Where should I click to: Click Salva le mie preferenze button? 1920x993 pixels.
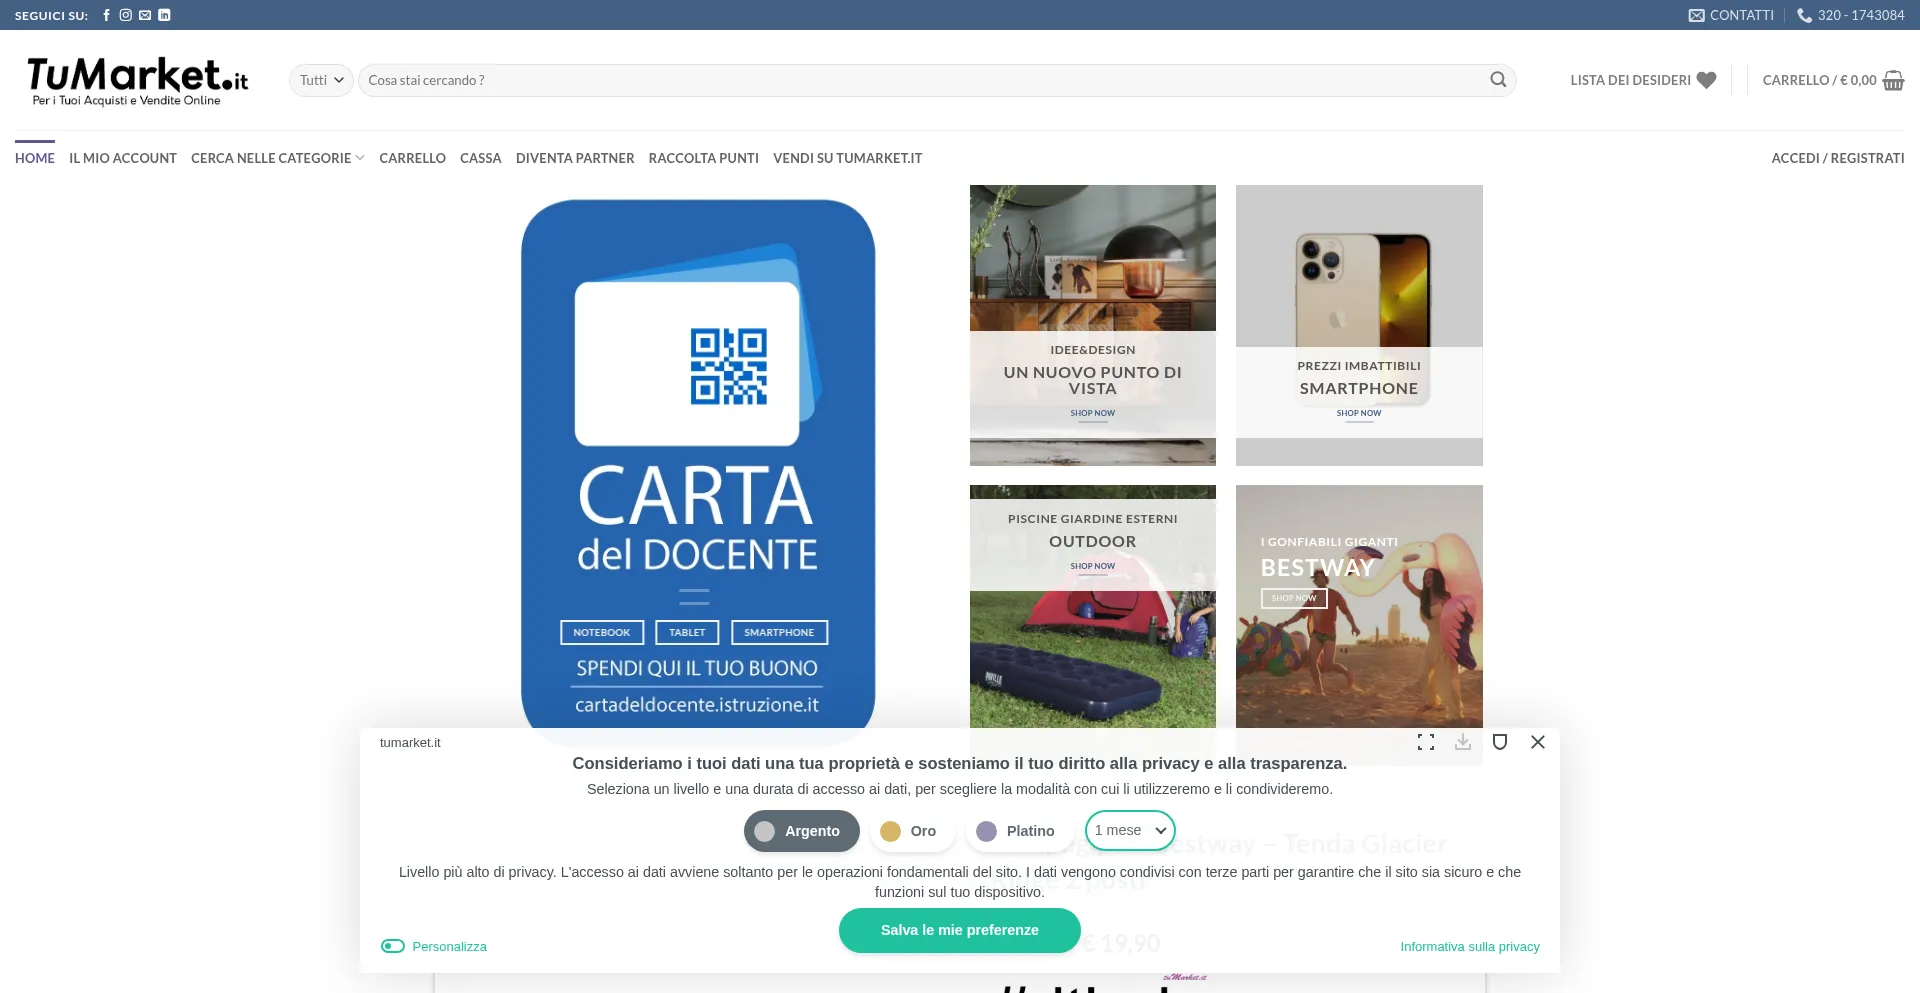[x=960, y=930]
